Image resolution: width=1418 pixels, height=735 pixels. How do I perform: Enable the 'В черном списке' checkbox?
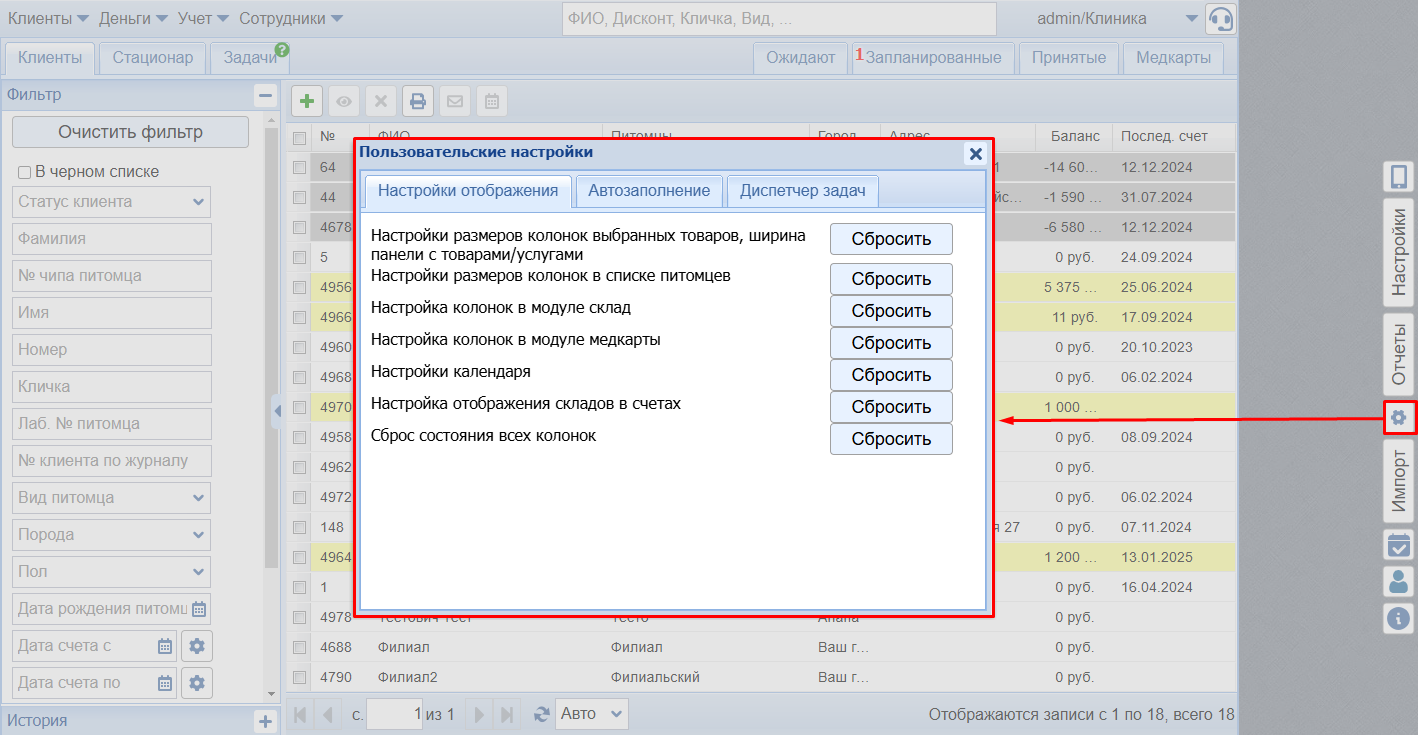pyautogui.click(x=25, y=172)
